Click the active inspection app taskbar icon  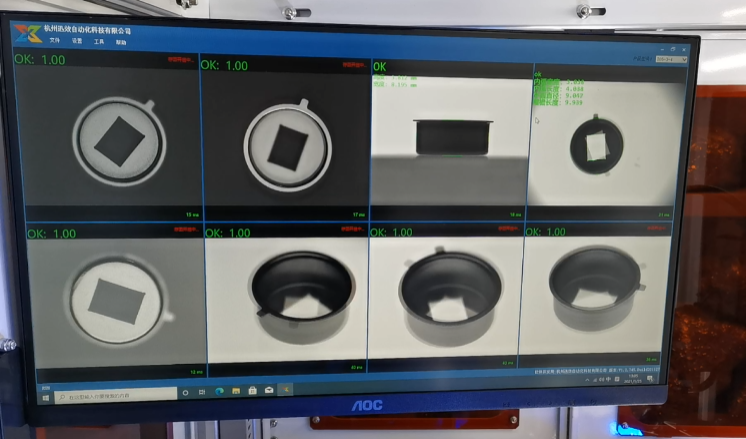(285, 390)
